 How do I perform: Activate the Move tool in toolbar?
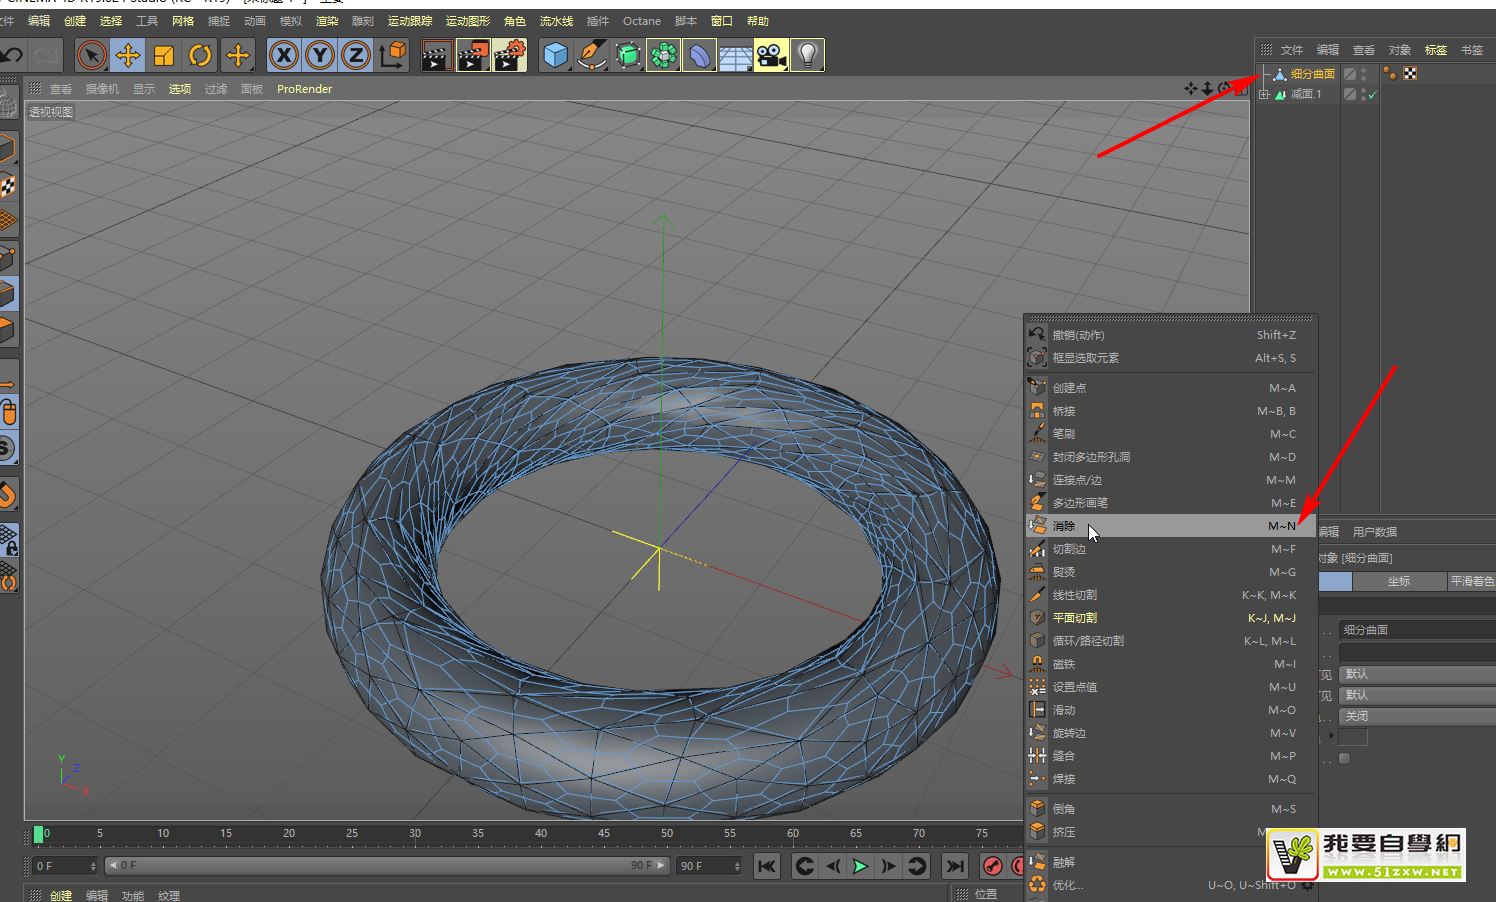pyautogui.click(x=128, y=55)
